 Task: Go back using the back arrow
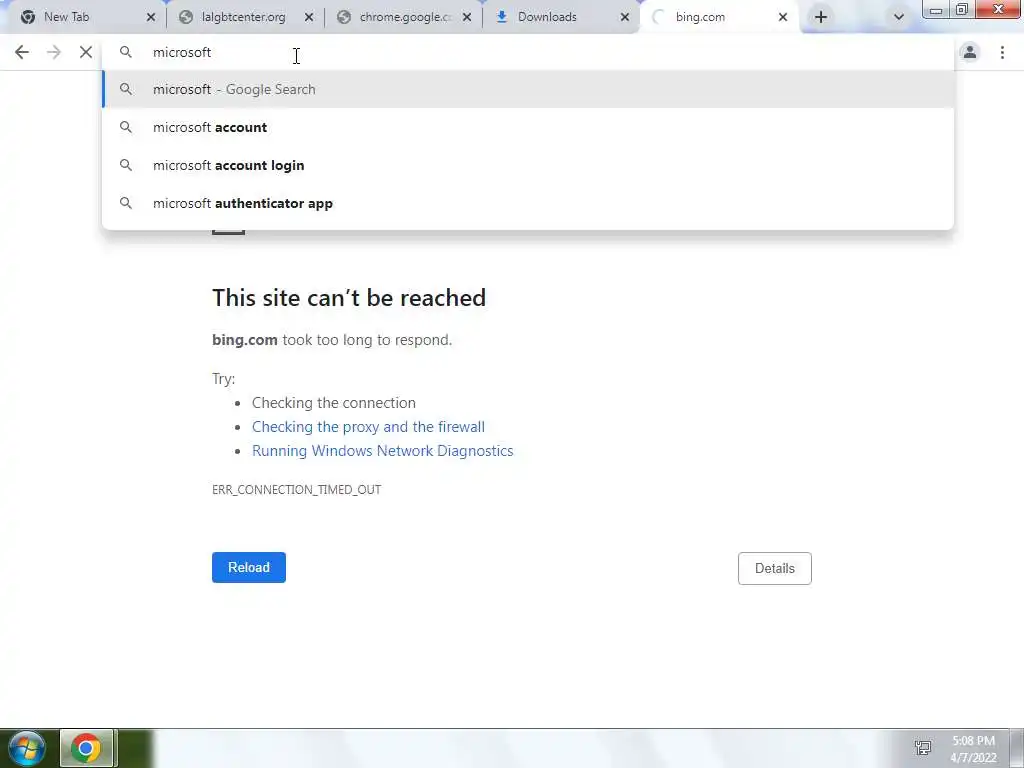point(22,52)
